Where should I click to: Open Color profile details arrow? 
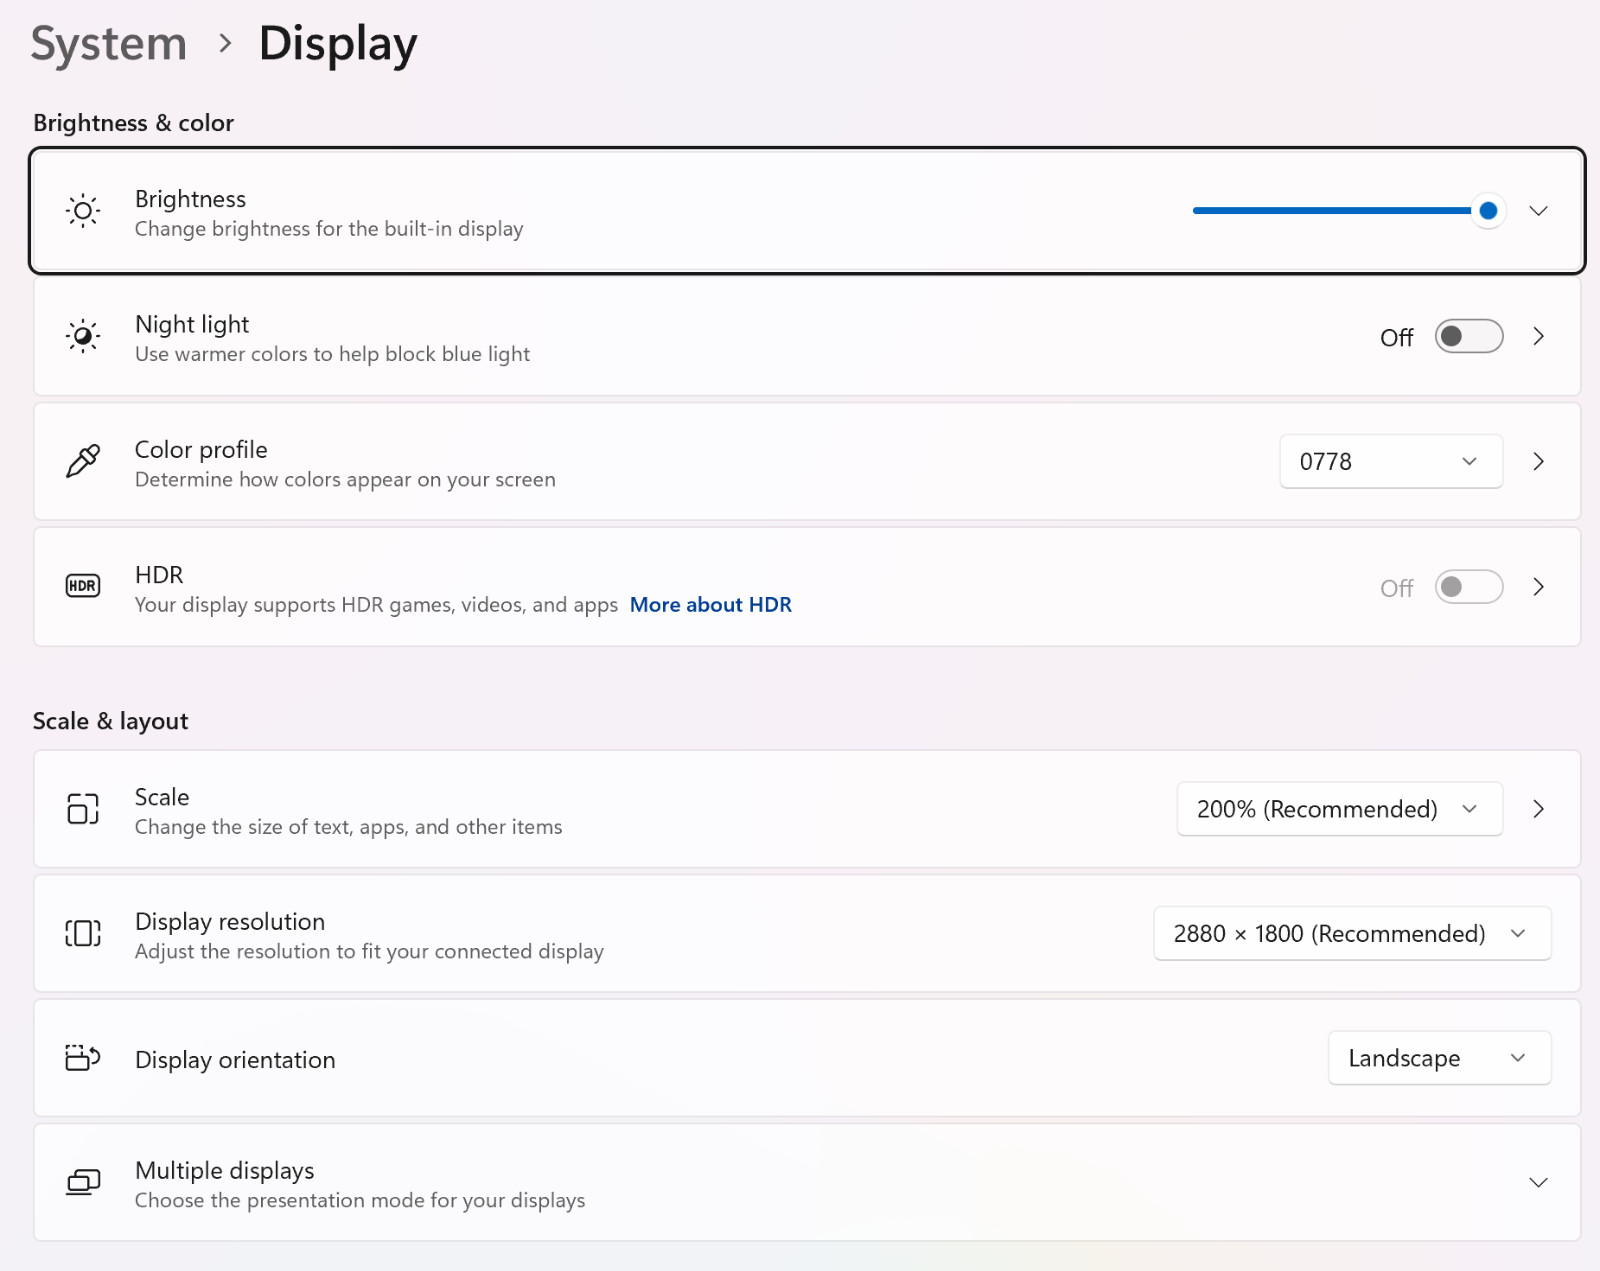(1538, 461)
